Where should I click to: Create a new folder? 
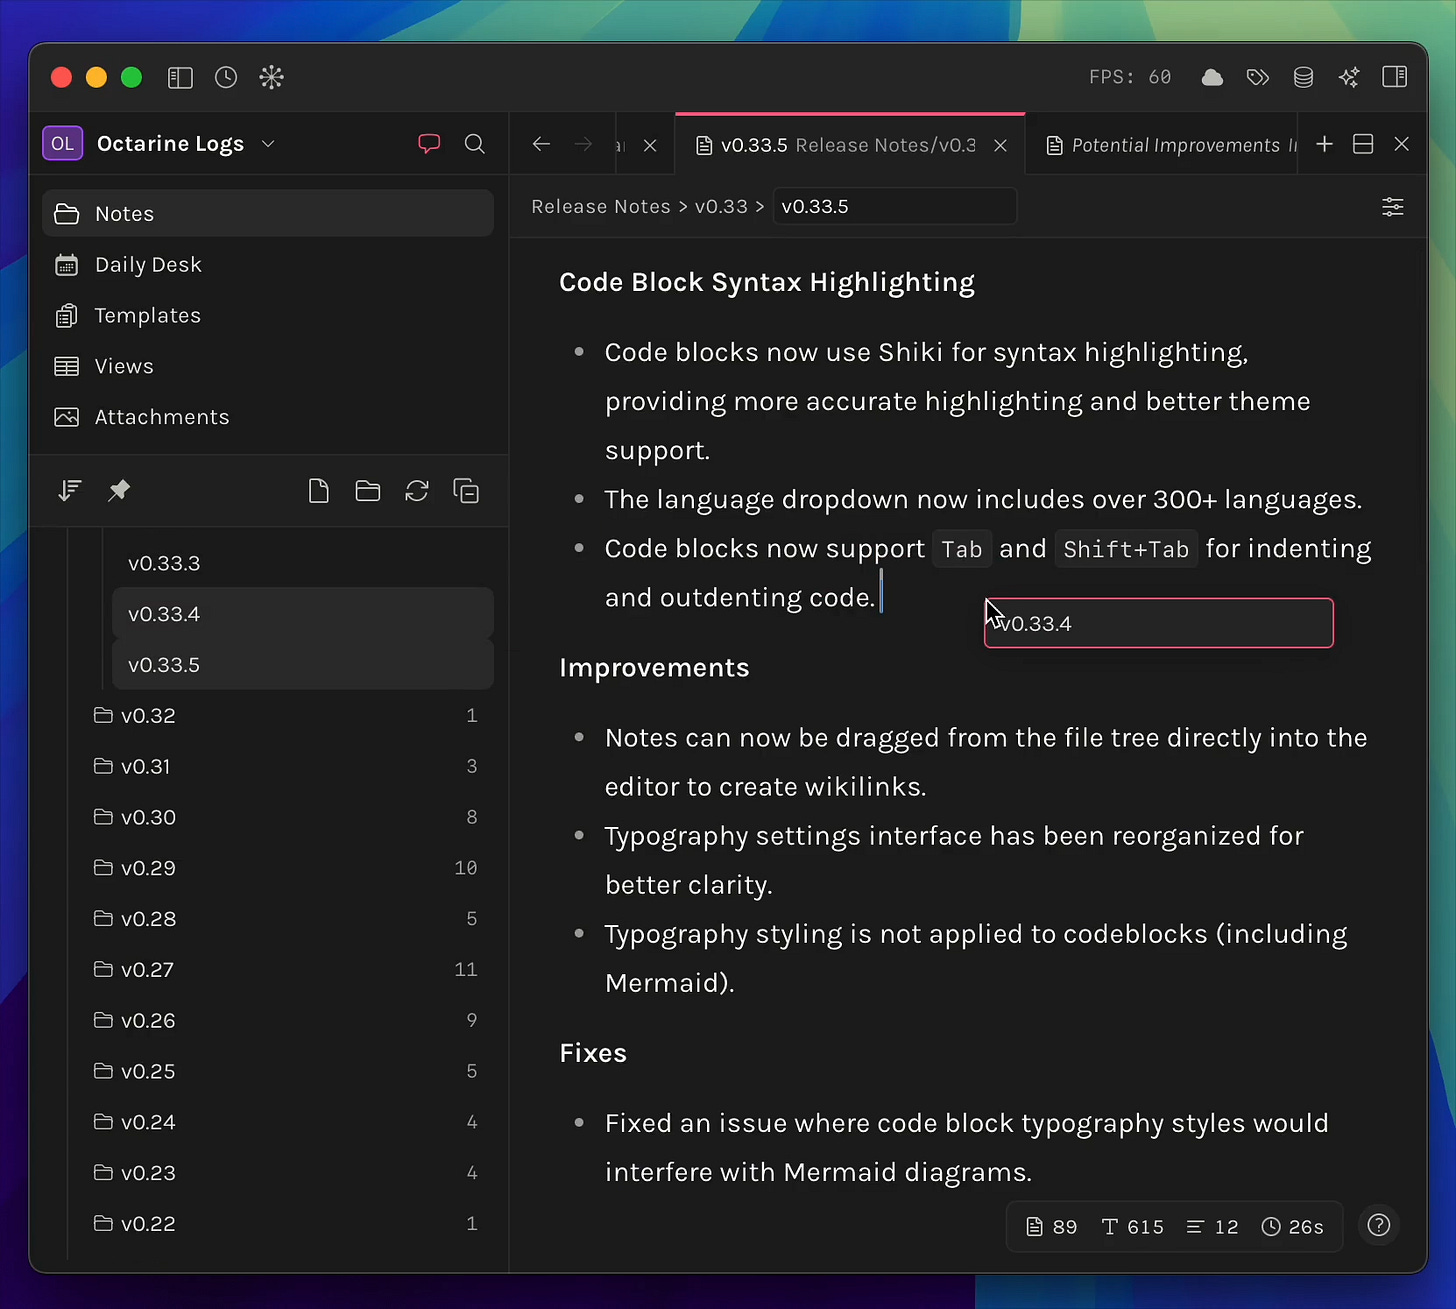368,491
